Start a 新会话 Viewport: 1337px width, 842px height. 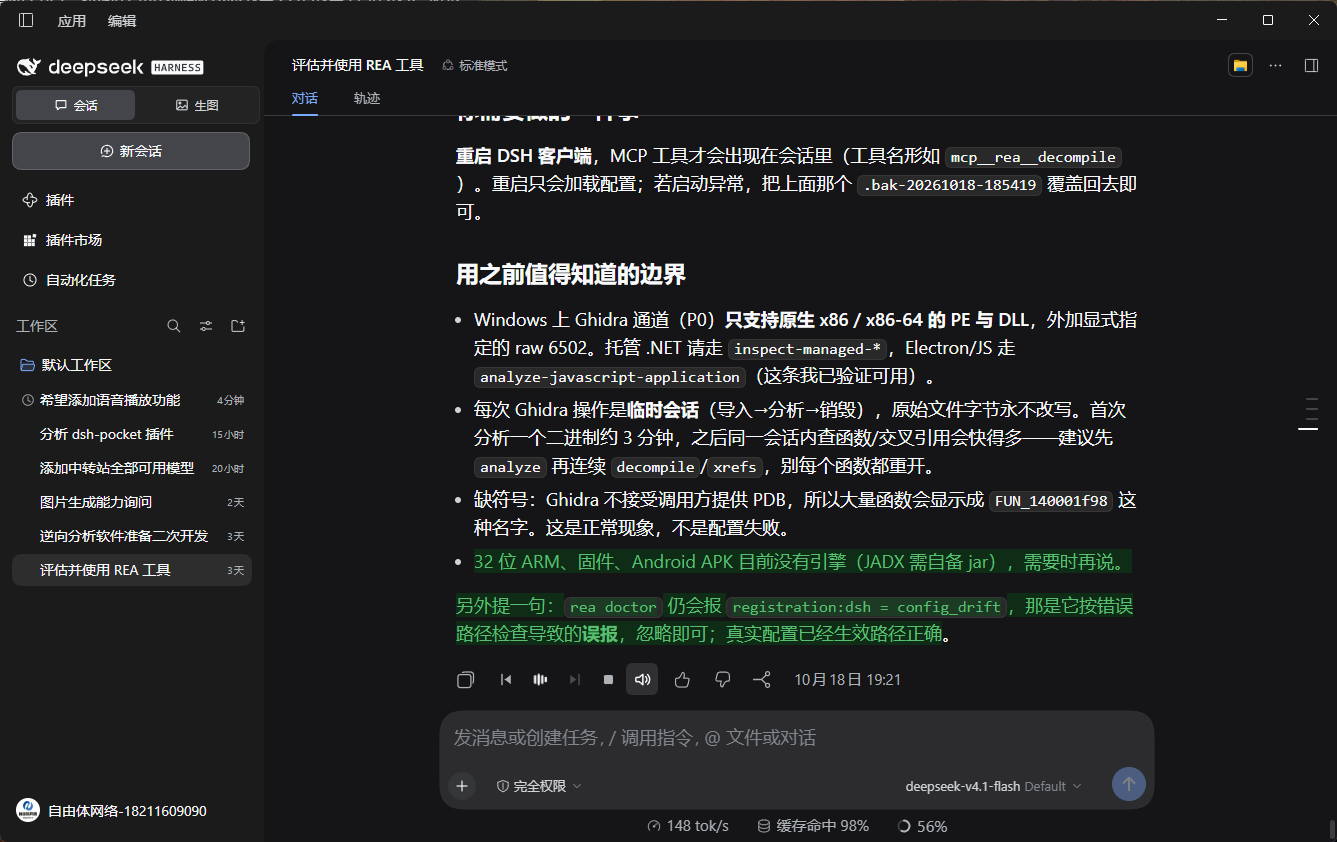(131, 151)
